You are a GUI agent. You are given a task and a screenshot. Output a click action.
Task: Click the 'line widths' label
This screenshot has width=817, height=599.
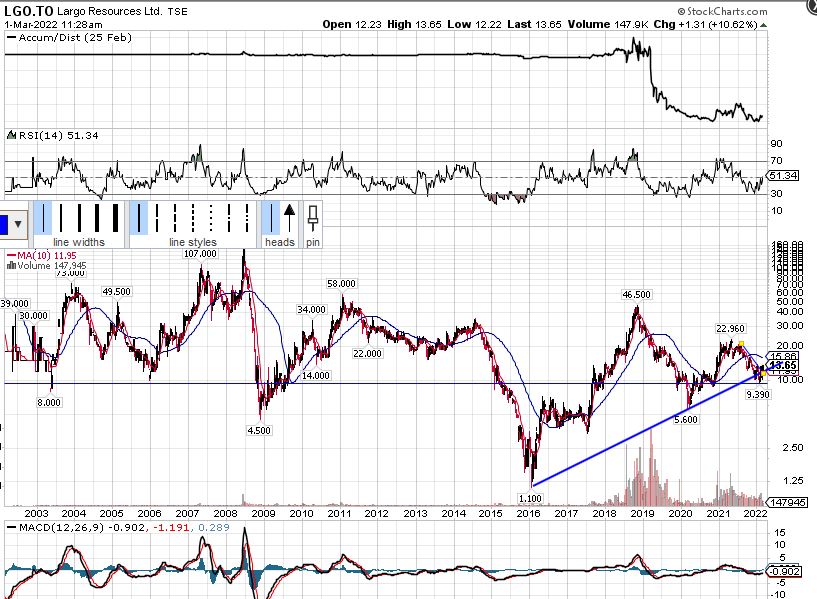[x=79, y=242]
